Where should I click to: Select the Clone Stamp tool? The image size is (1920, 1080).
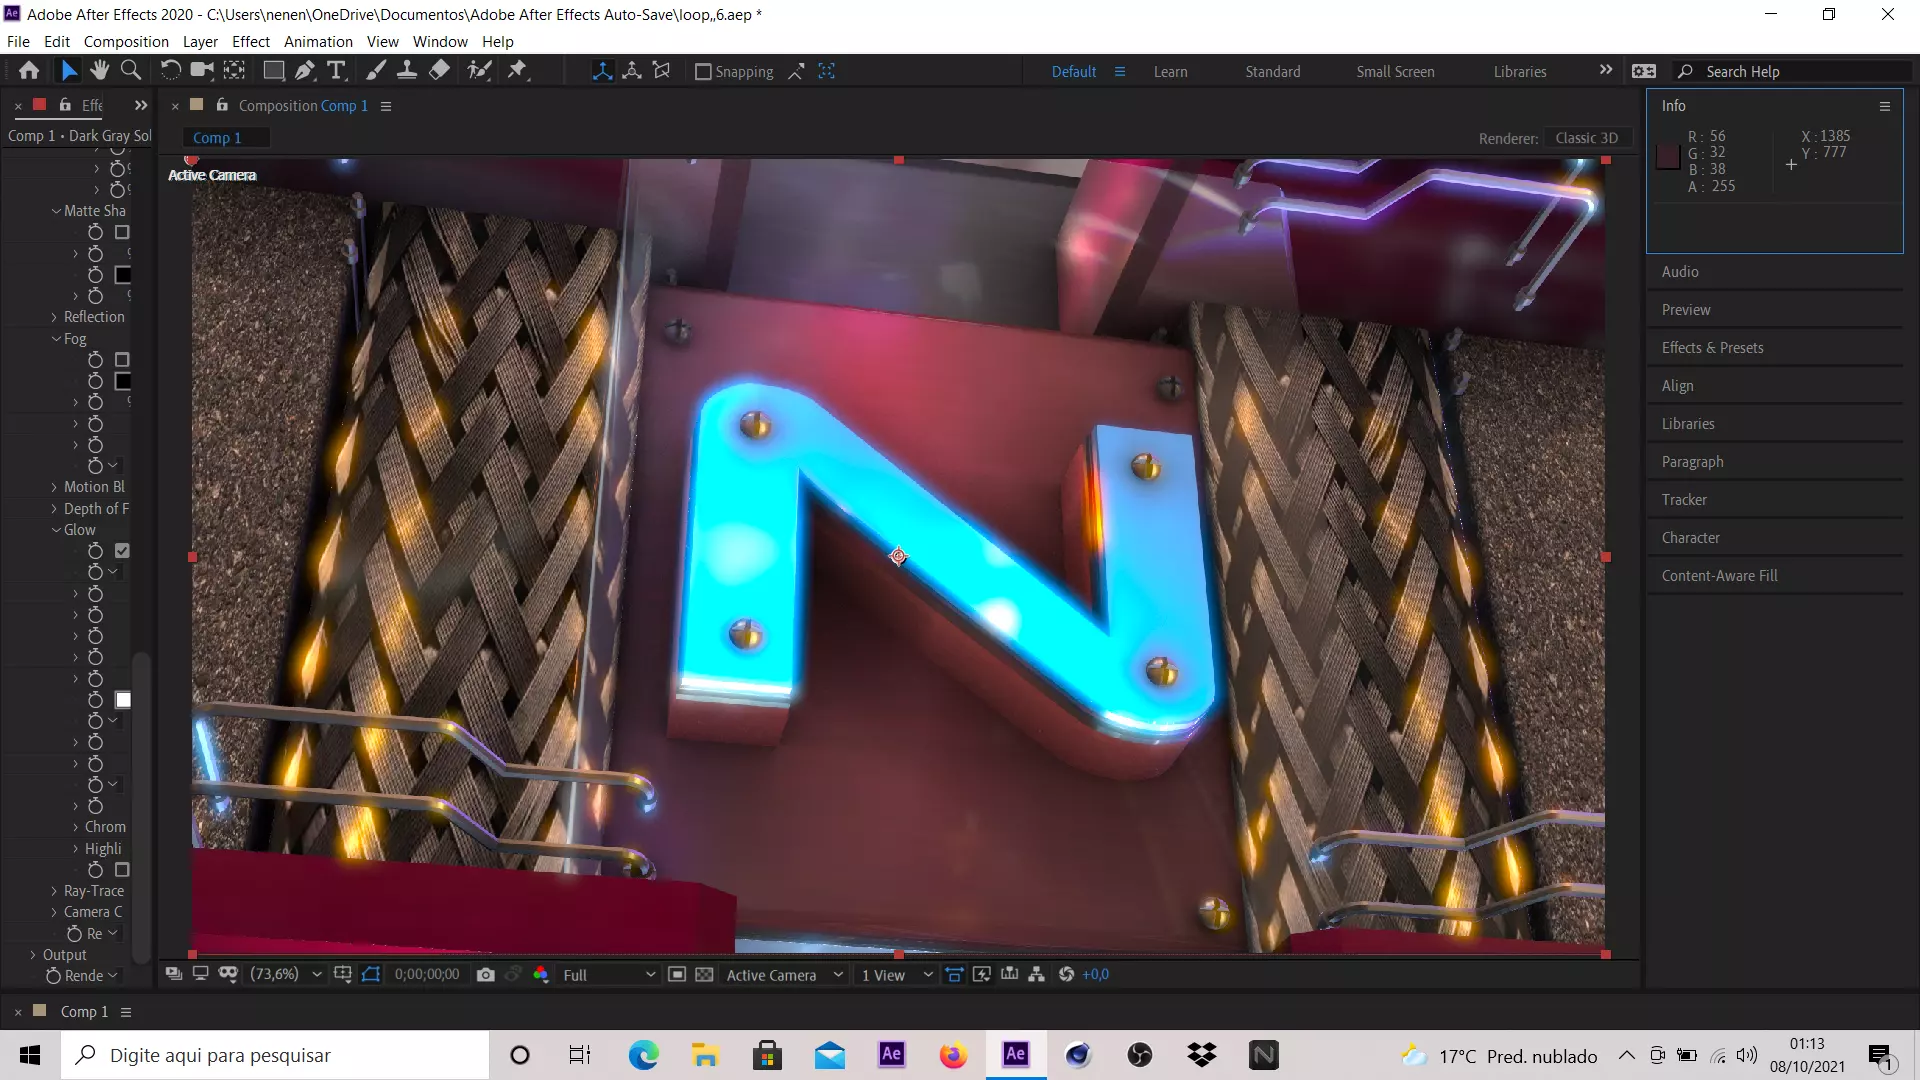[407, 71]
